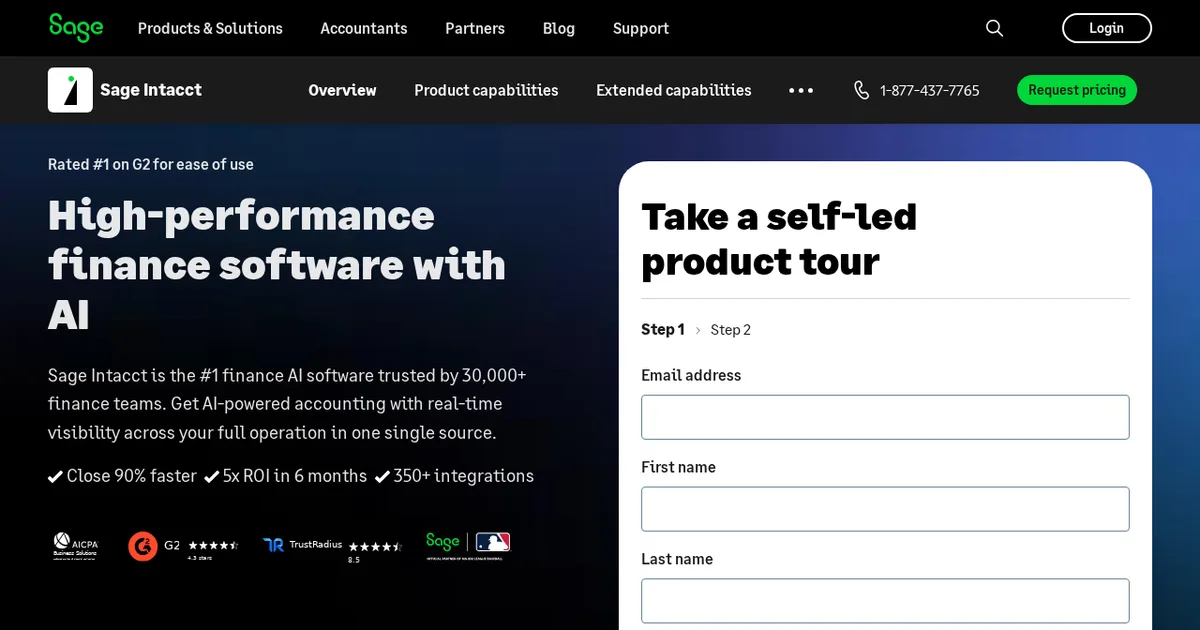
Task: Click the Sage Intacct product logo icon
Action: click(70, 90)
